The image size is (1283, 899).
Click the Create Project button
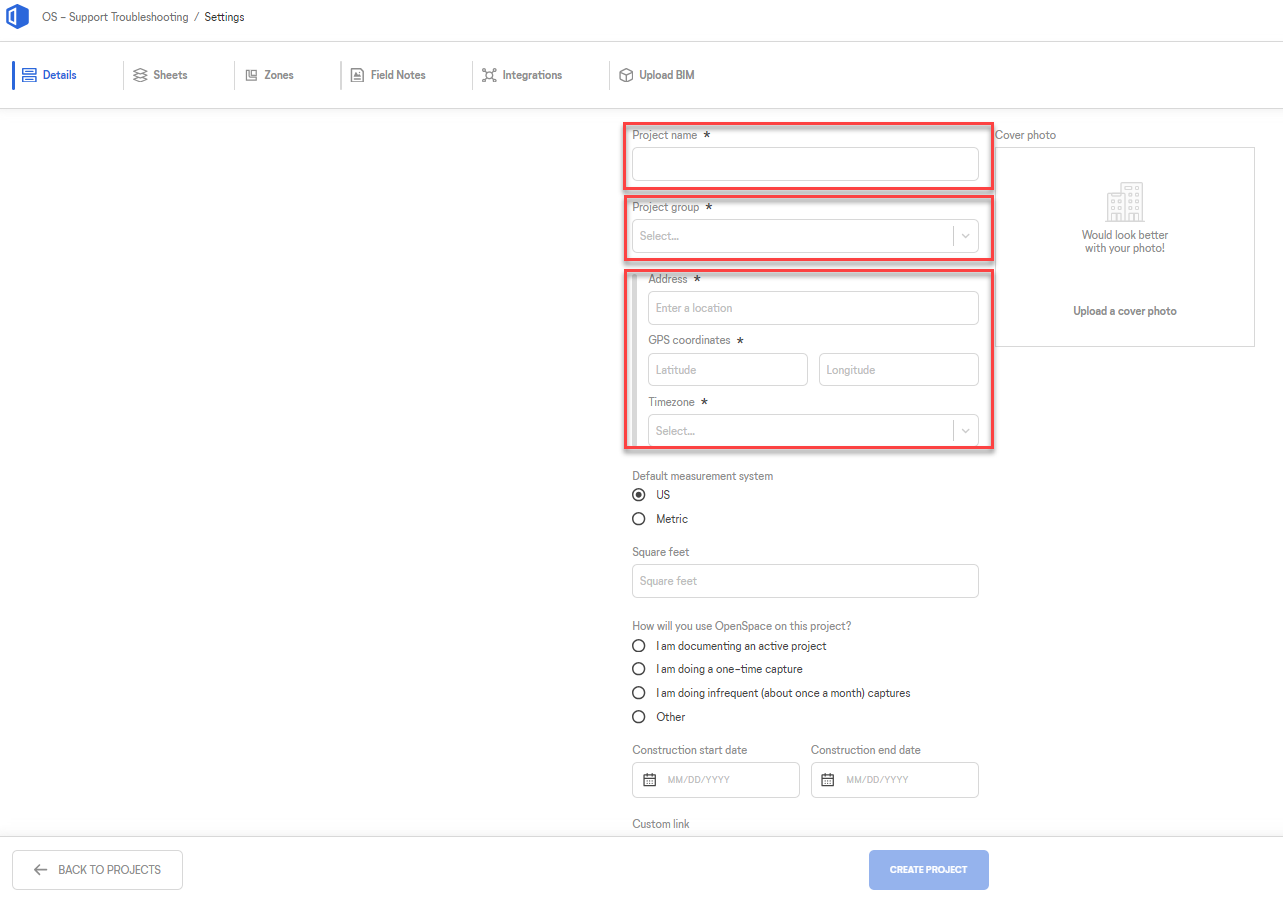[x=928, y=869]
